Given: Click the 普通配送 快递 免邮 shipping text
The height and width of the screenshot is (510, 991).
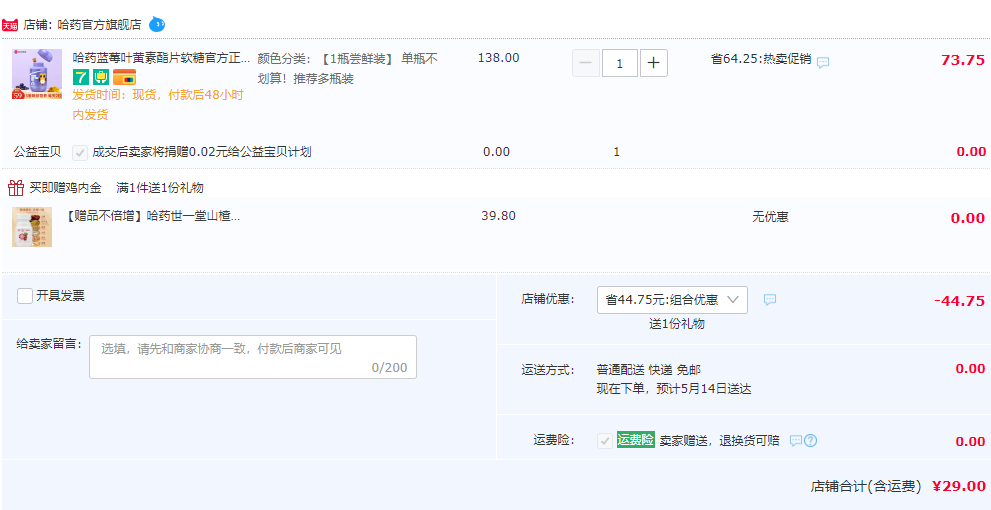Looking at the screenshot, I should 648,369.
